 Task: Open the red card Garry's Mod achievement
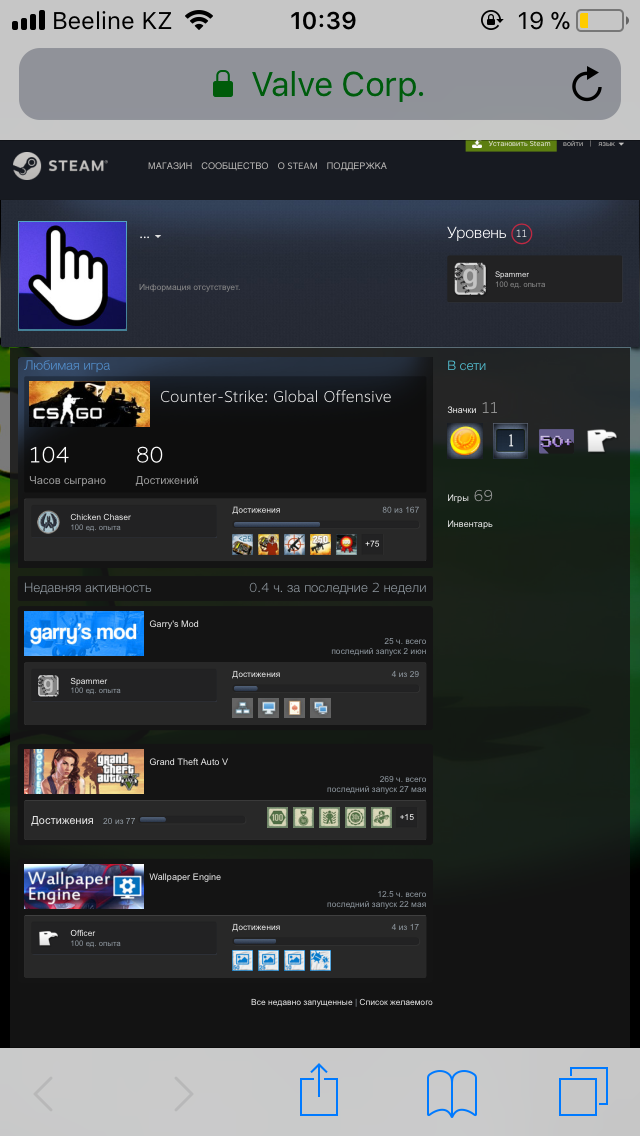(294, 708)
